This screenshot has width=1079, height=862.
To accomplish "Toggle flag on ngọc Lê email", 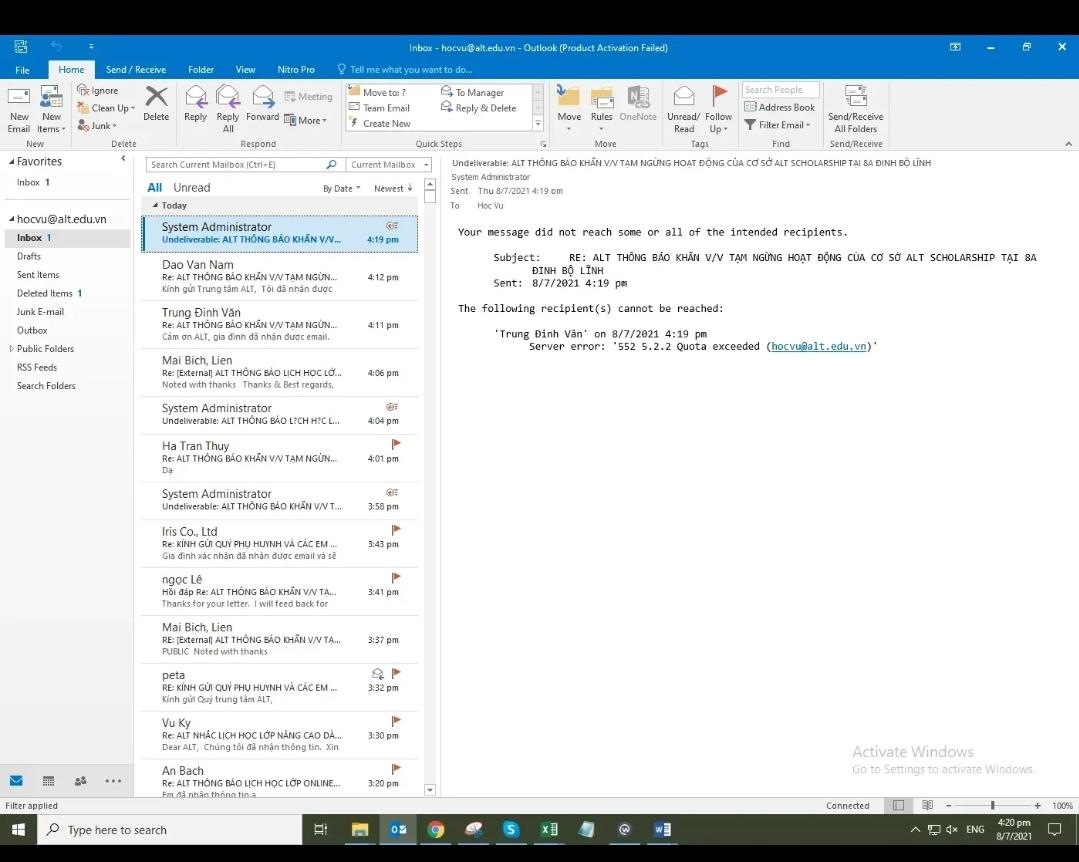I will click(x=396, y=578).
